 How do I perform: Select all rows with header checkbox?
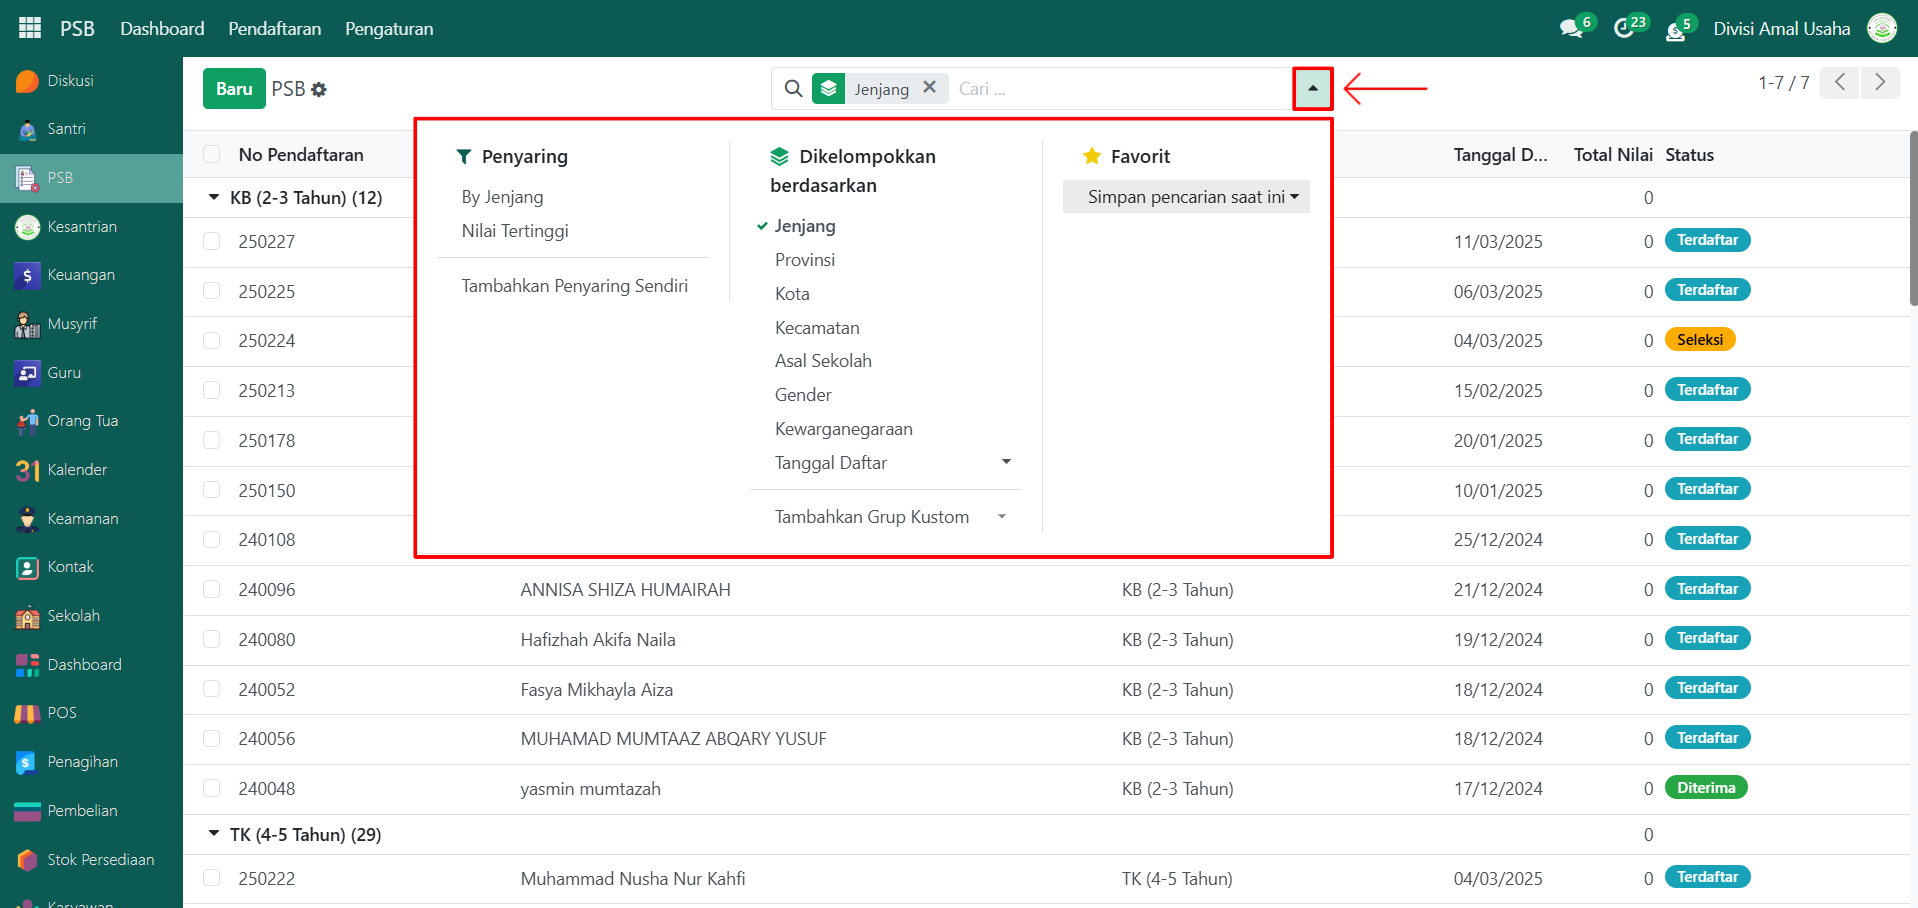[212, 154]
